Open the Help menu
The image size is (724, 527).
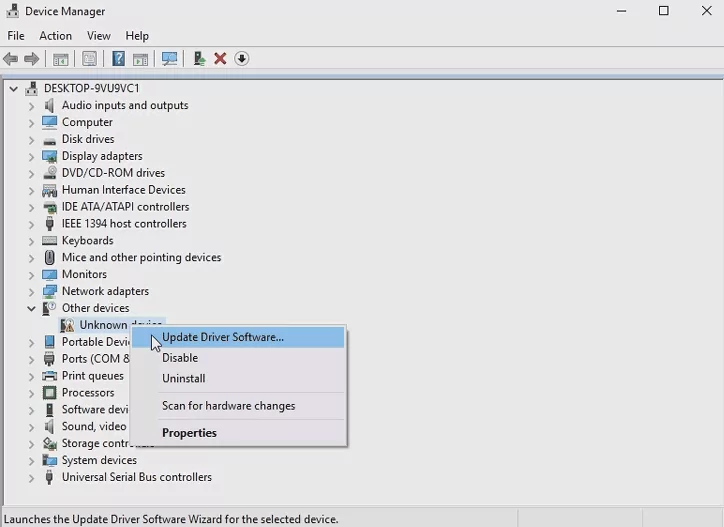pyautogui.click(x=137, y=36)
